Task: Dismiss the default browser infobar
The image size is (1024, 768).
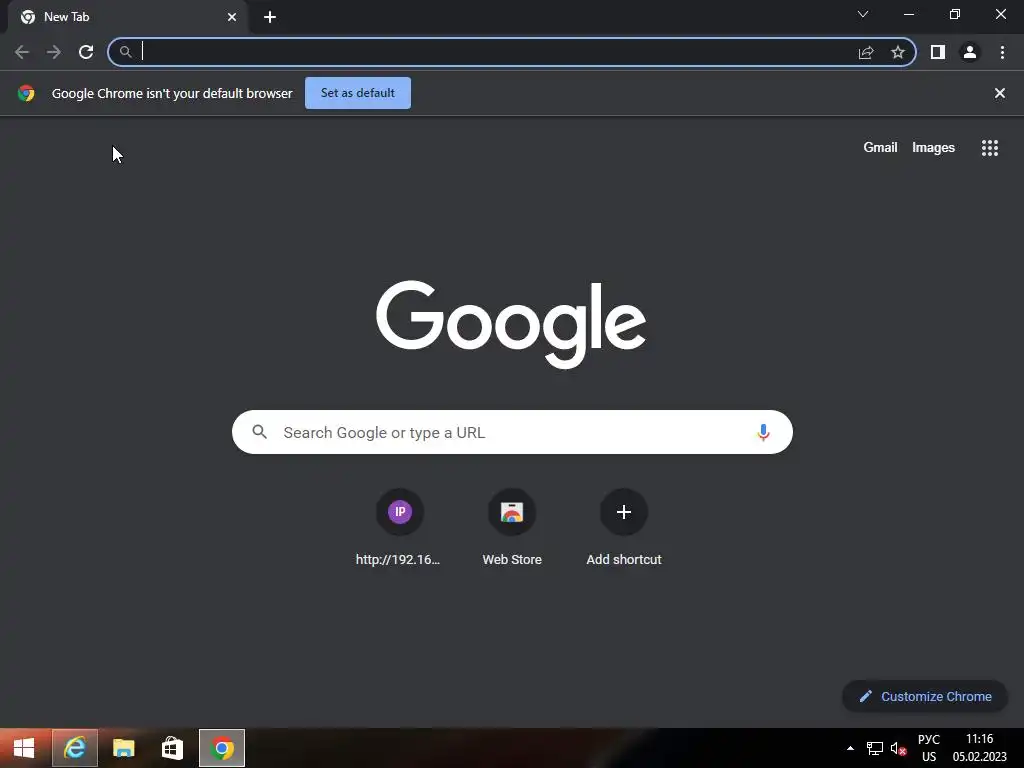Action: coord(1000,93)
